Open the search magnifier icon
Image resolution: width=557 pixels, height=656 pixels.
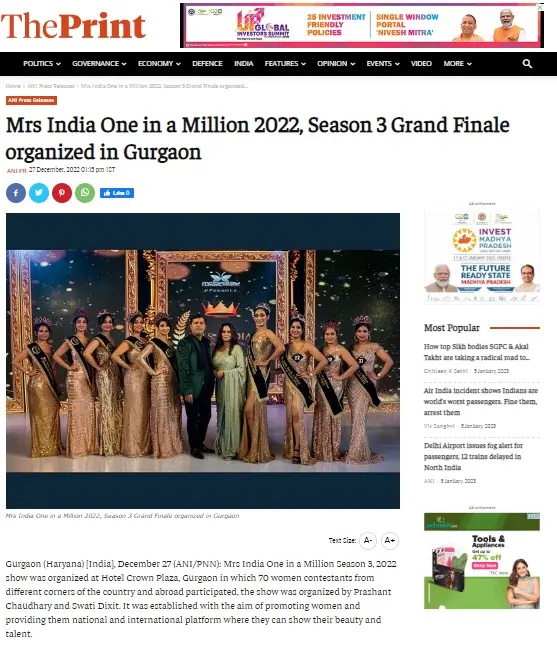point(527,64)
